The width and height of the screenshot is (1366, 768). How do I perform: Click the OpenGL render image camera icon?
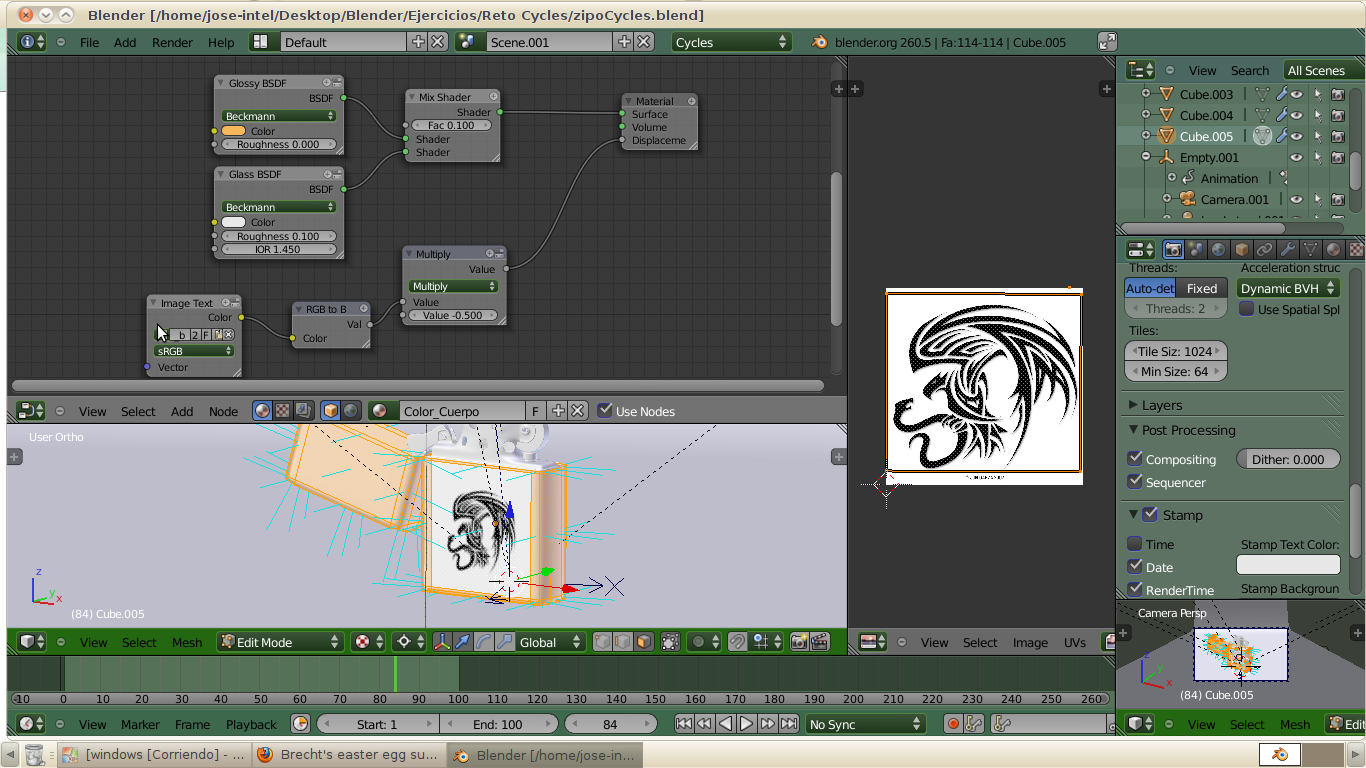pyautogui.click(x=799, y=642)
